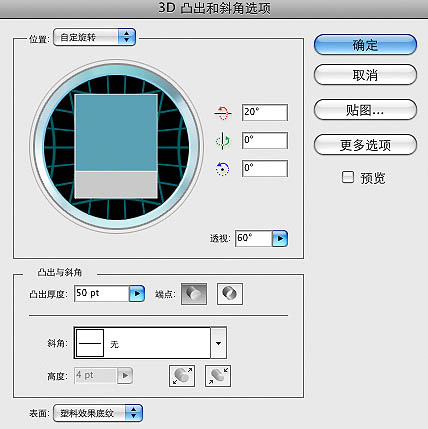Click the bevel shape preview thumbnail
The width and height of the screenshot is (428, 429).
[x=90, y=343]
